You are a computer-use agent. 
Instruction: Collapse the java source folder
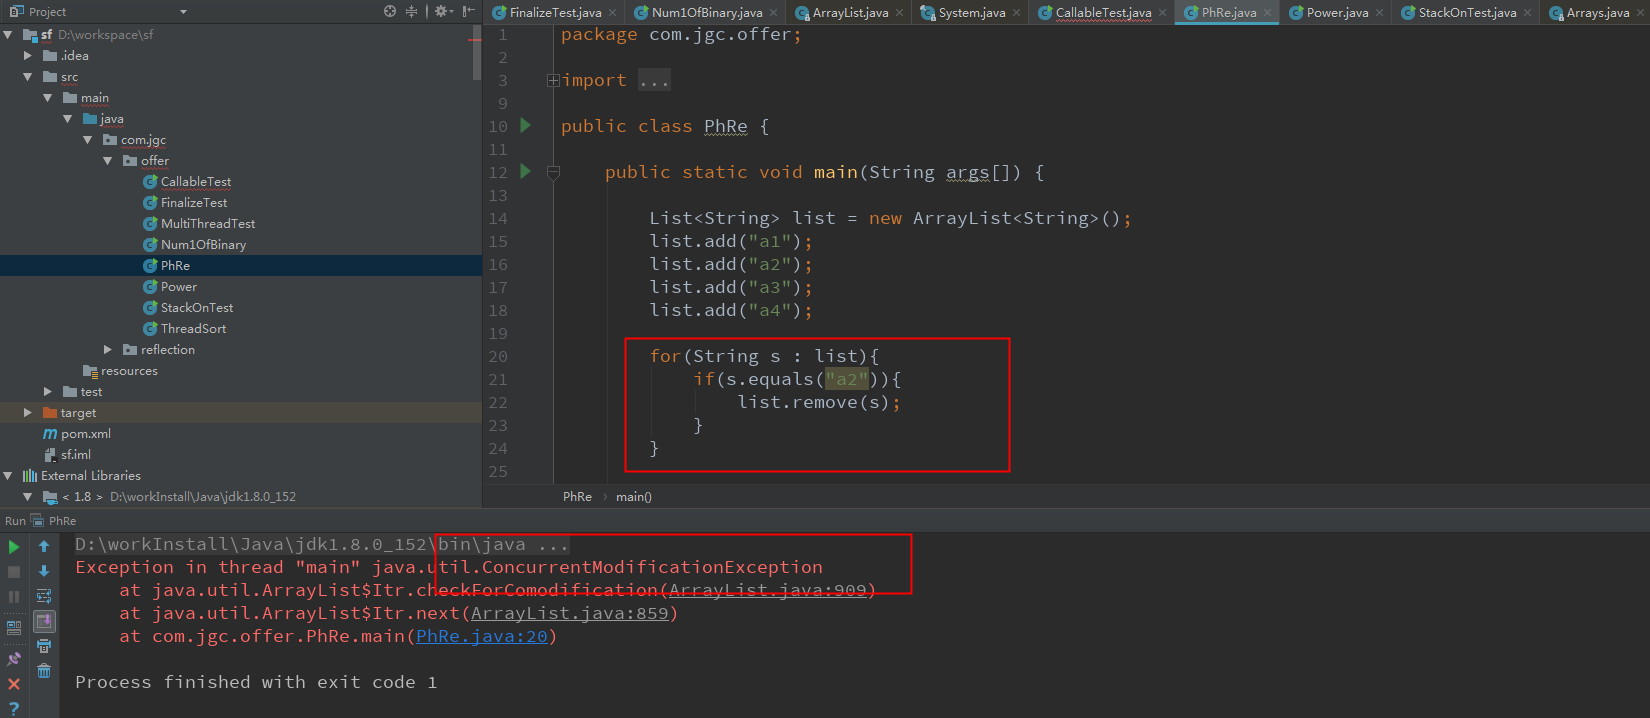click(68, 119)
